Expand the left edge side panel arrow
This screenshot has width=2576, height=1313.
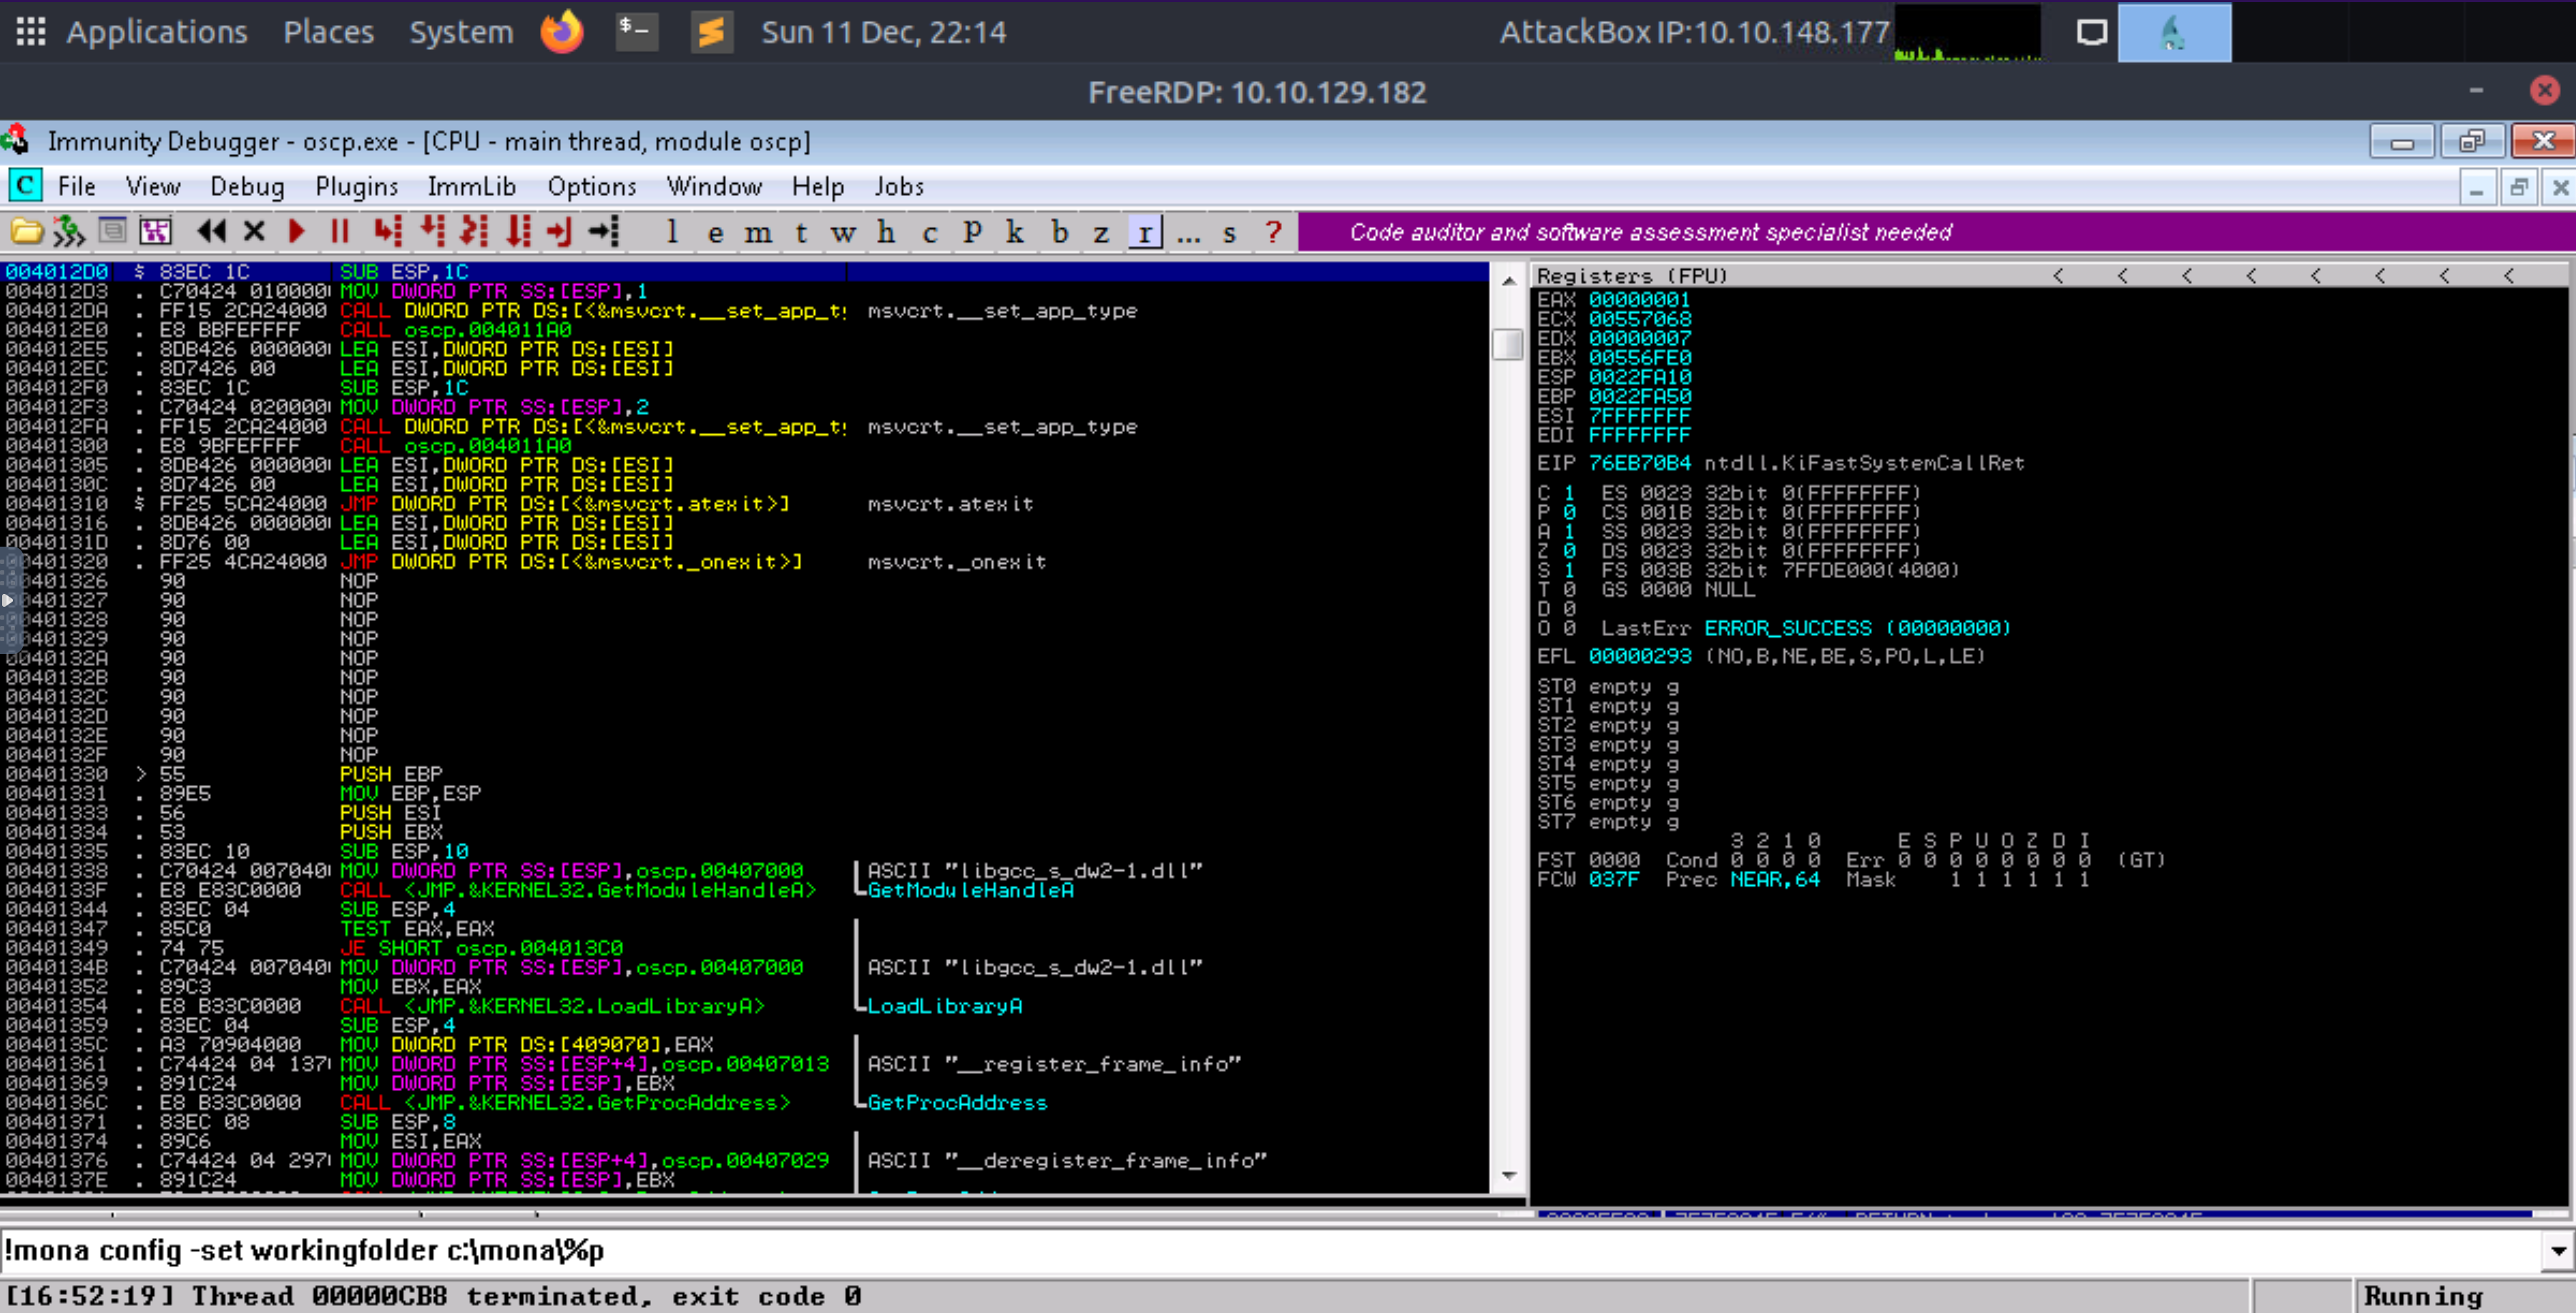coord(8,600)
